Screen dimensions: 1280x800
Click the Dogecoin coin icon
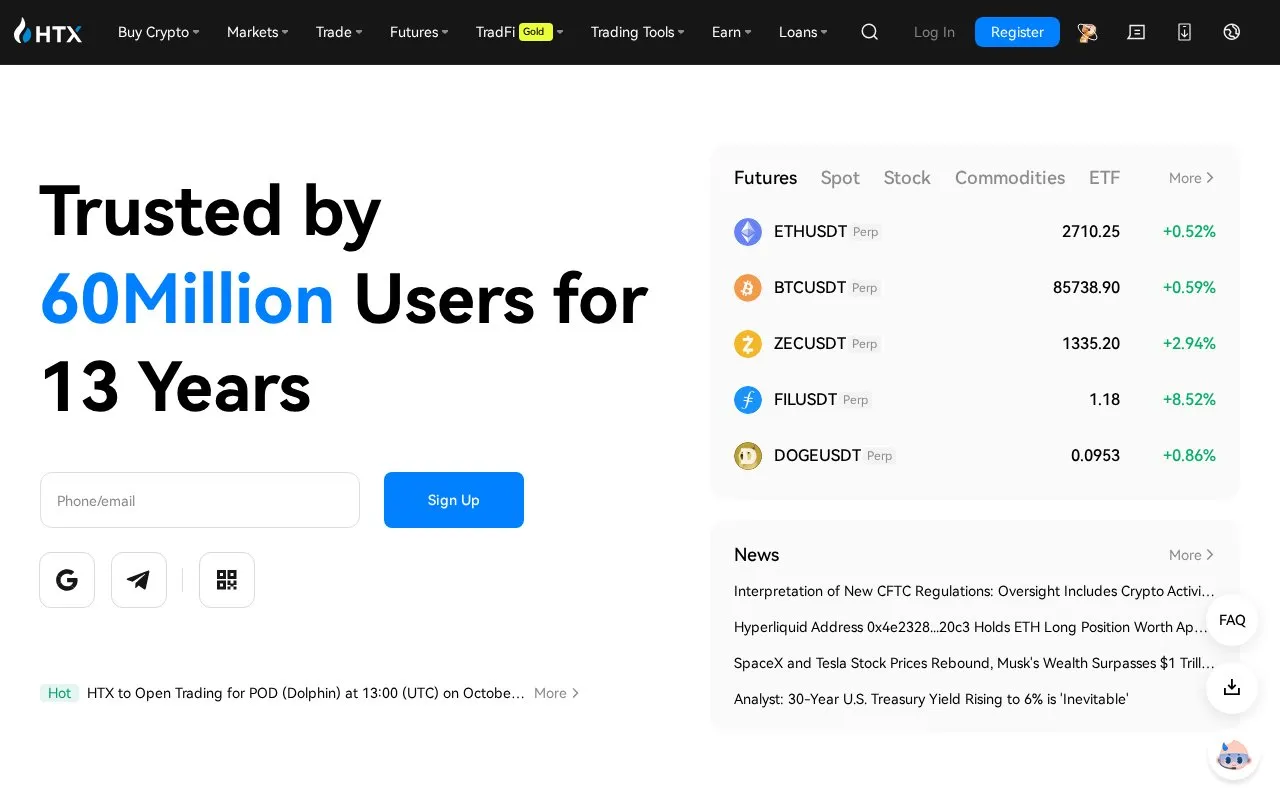pyautogui.click(x=748, y=456)
